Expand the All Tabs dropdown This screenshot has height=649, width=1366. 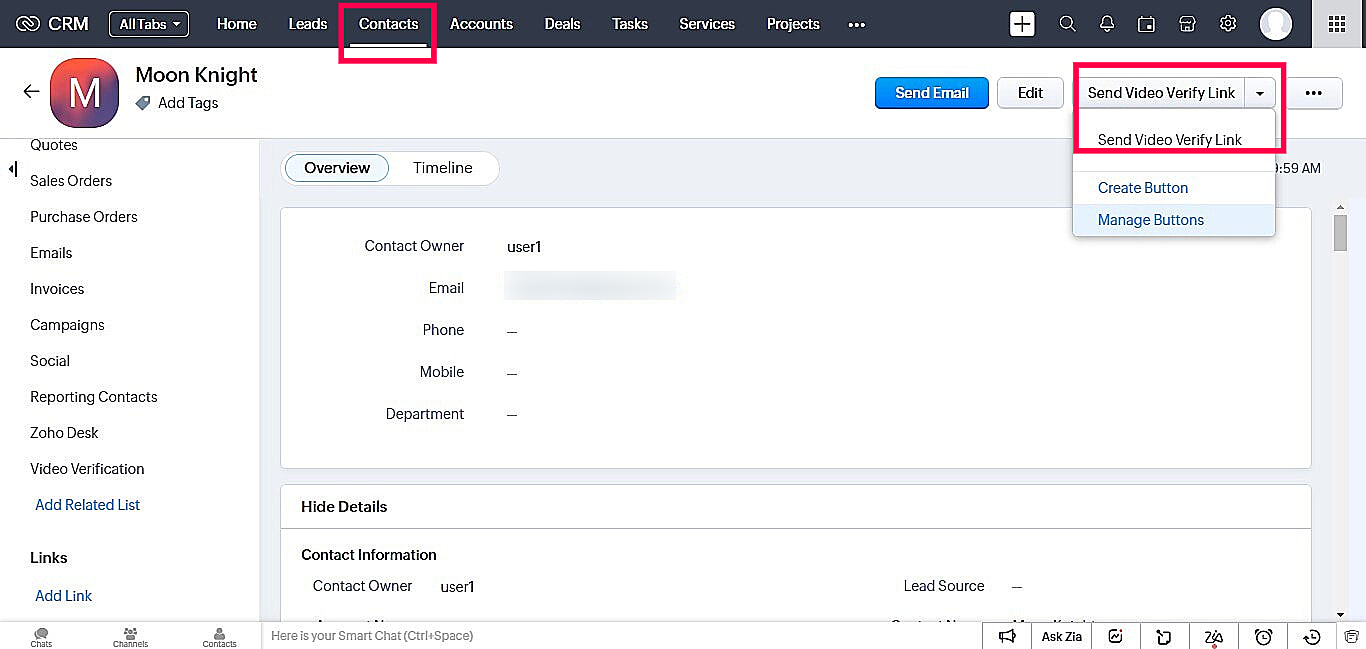[x=149, y=24]
